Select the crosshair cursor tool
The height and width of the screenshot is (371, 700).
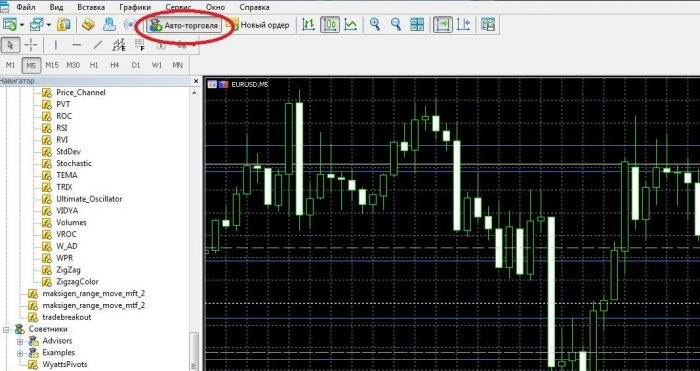[x=31, y=45]
